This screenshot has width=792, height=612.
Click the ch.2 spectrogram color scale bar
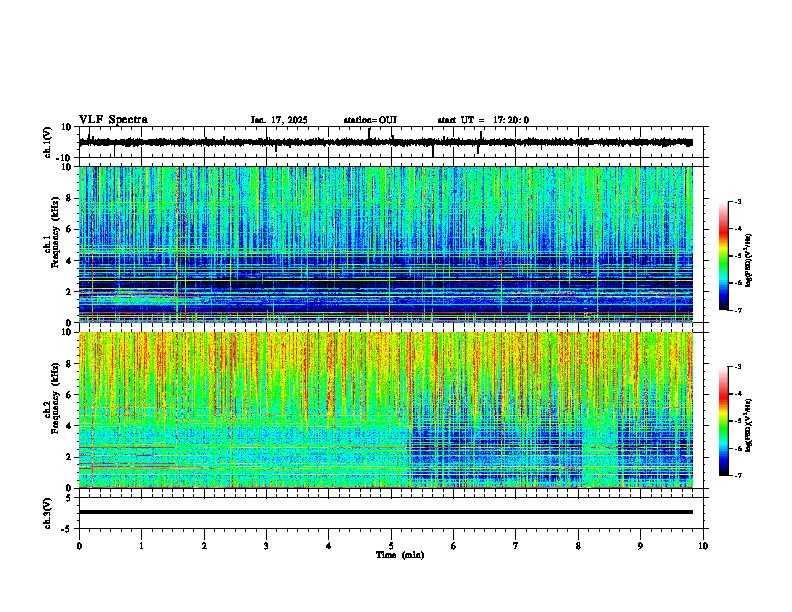click(724, 421)
